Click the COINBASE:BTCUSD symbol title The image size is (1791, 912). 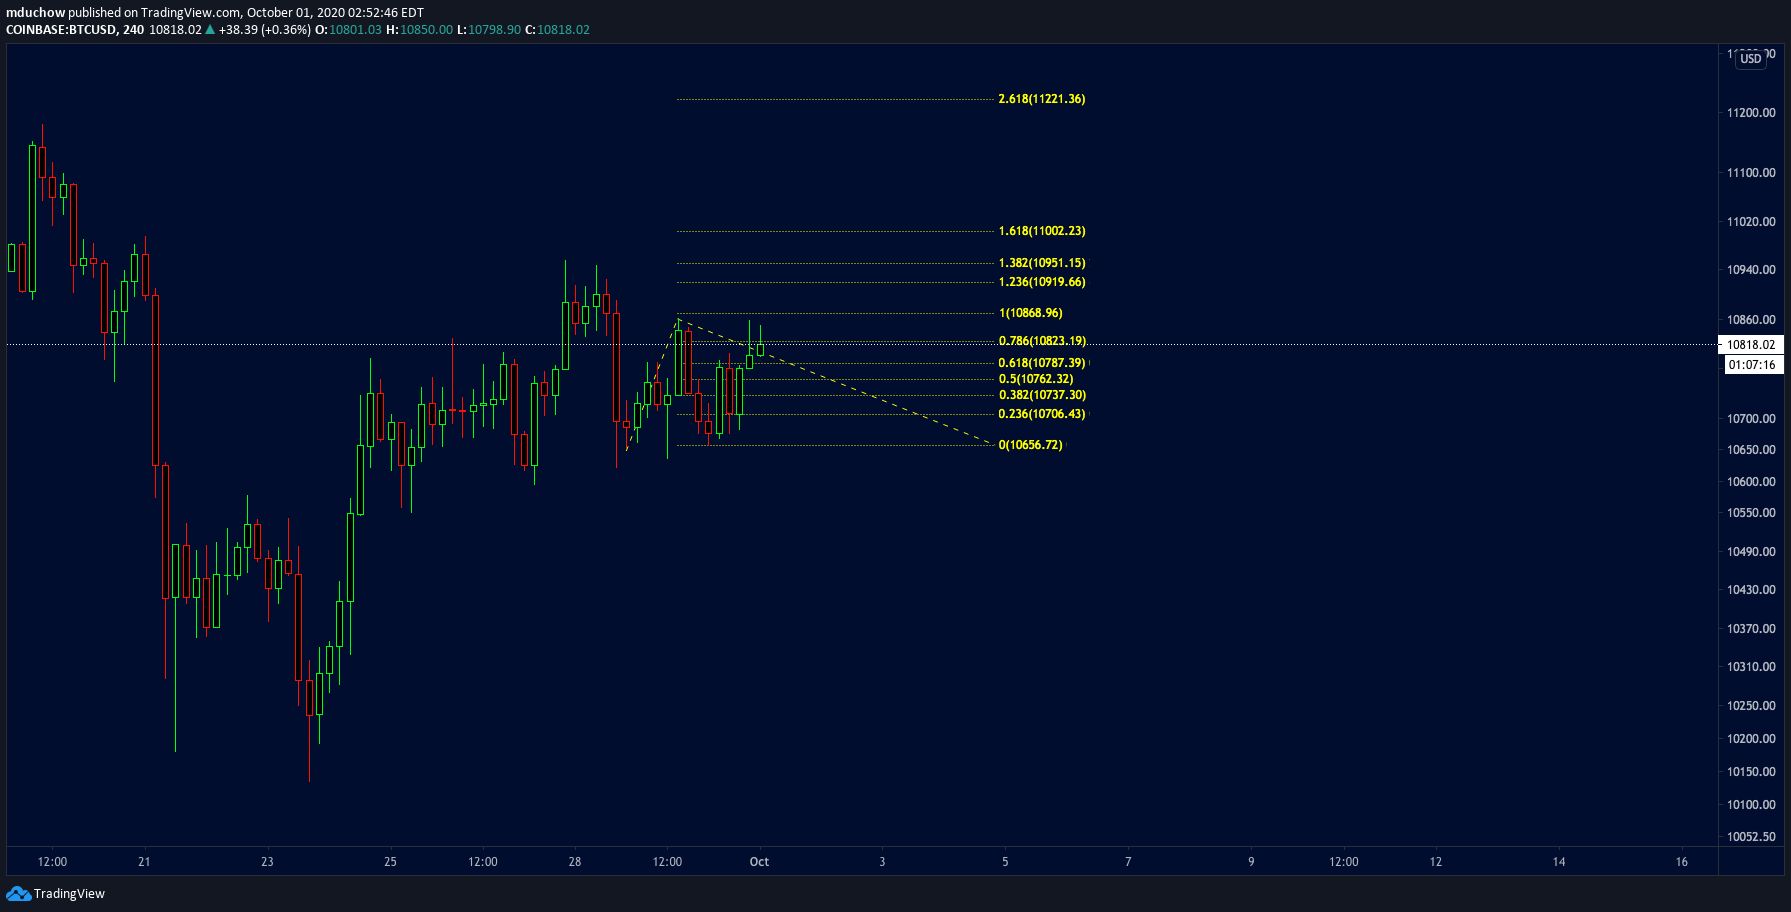[61, 30]
